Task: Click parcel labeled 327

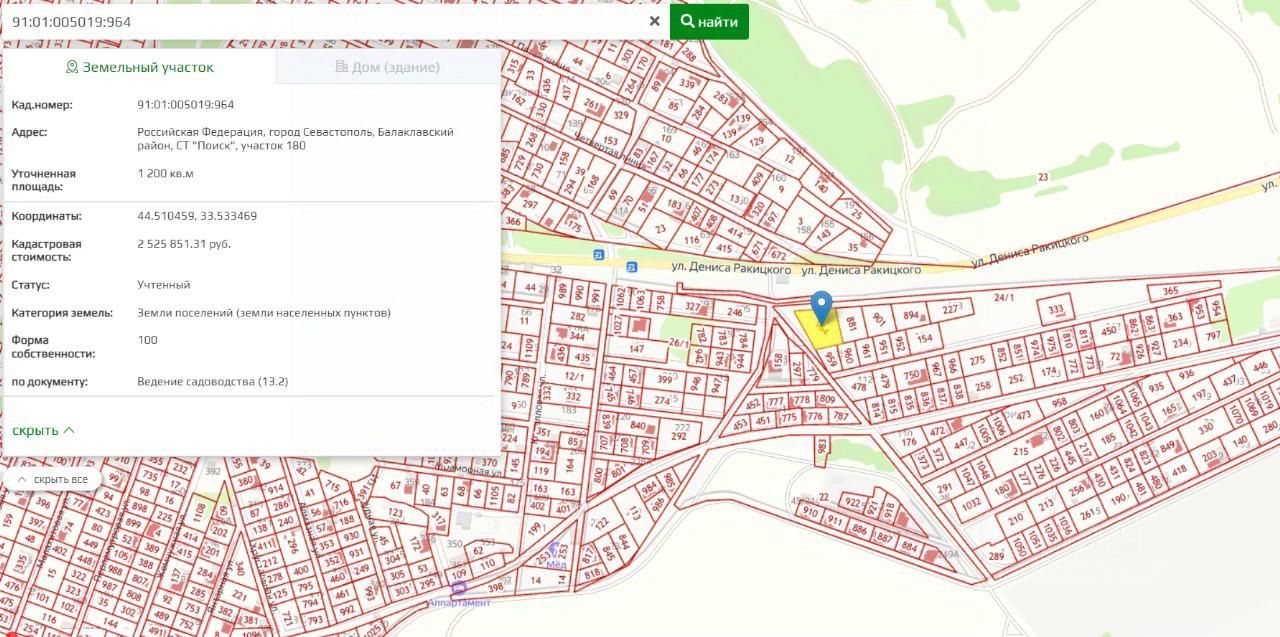Action: click(x=691, y=306)
